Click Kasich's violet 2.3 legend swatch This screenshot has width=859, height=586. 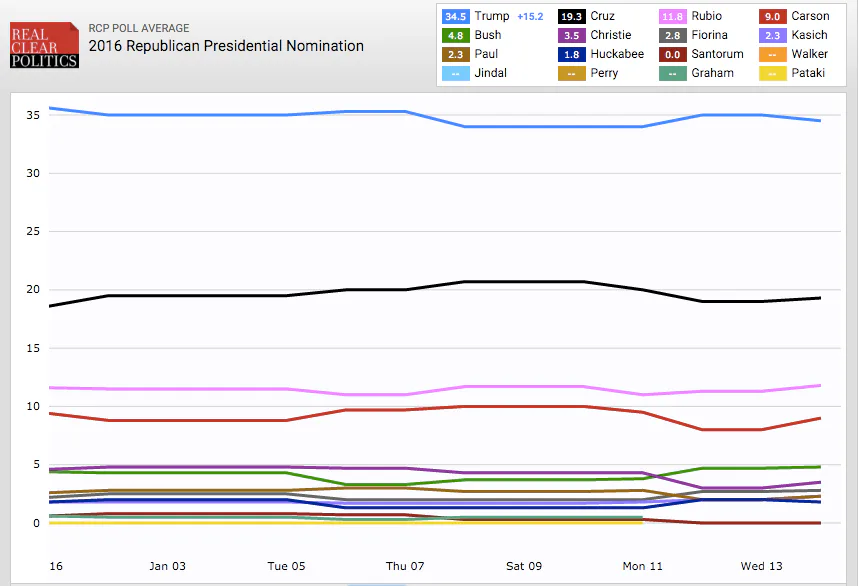pos(772,36)
